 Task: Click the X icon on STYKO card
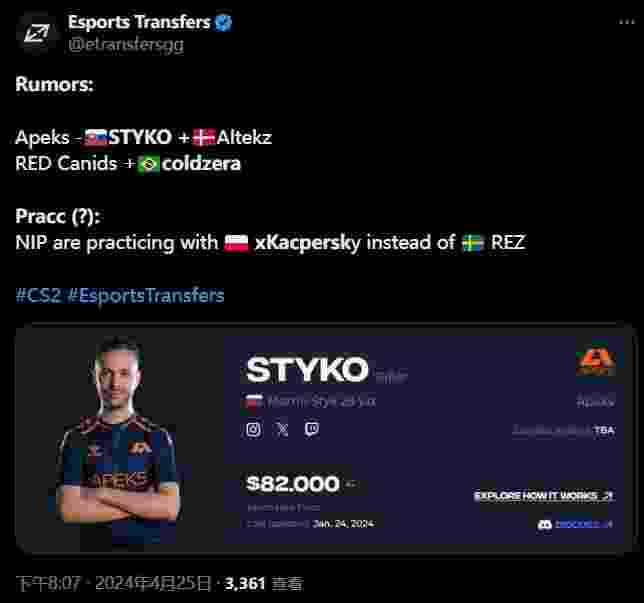click(x=283, y=430)
